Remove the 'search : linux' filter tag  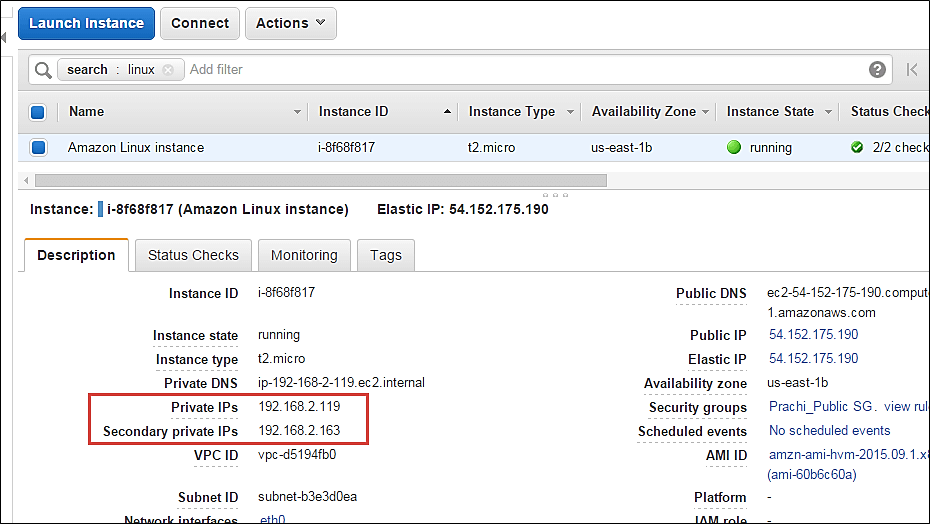pos(168,70)
